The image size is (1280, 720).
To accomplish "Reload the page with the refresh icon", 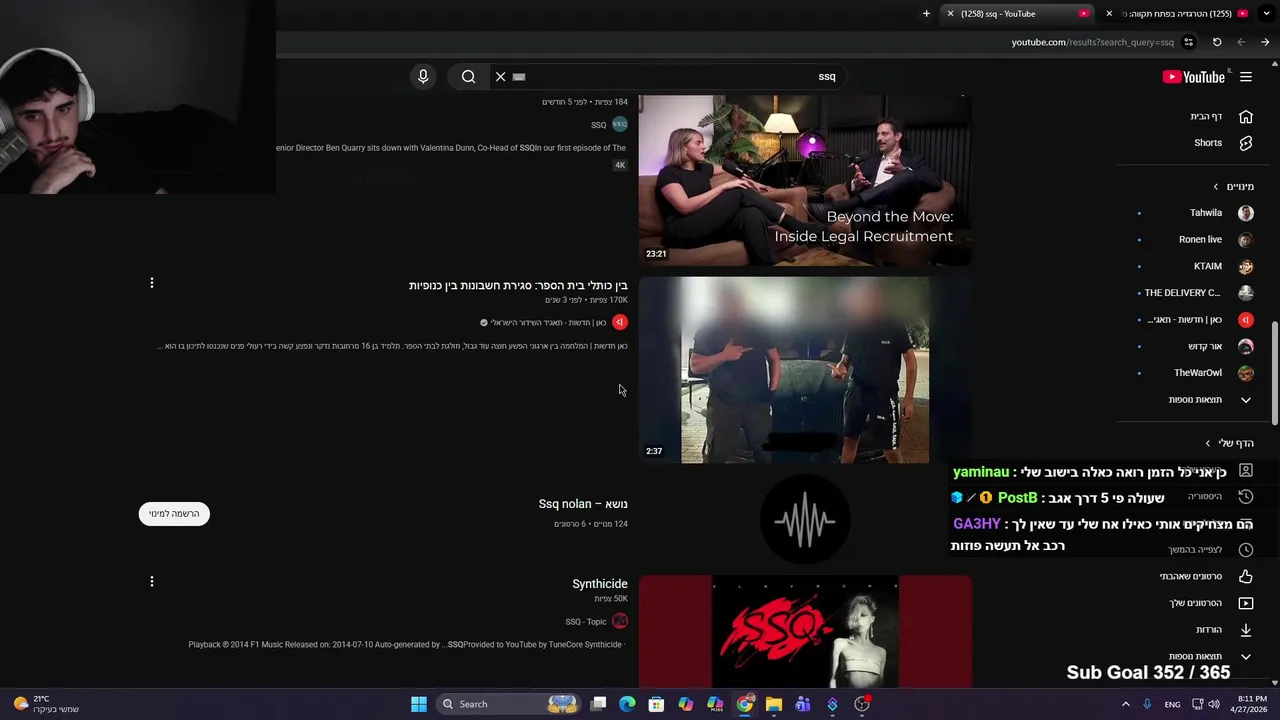I will pyautogui.click(x=1217, y=42).
